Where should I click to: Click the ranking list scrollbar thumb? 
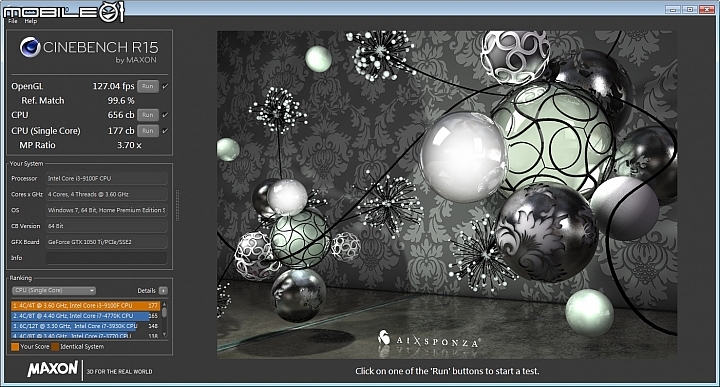pyautogui.click(x=164, y=312)
